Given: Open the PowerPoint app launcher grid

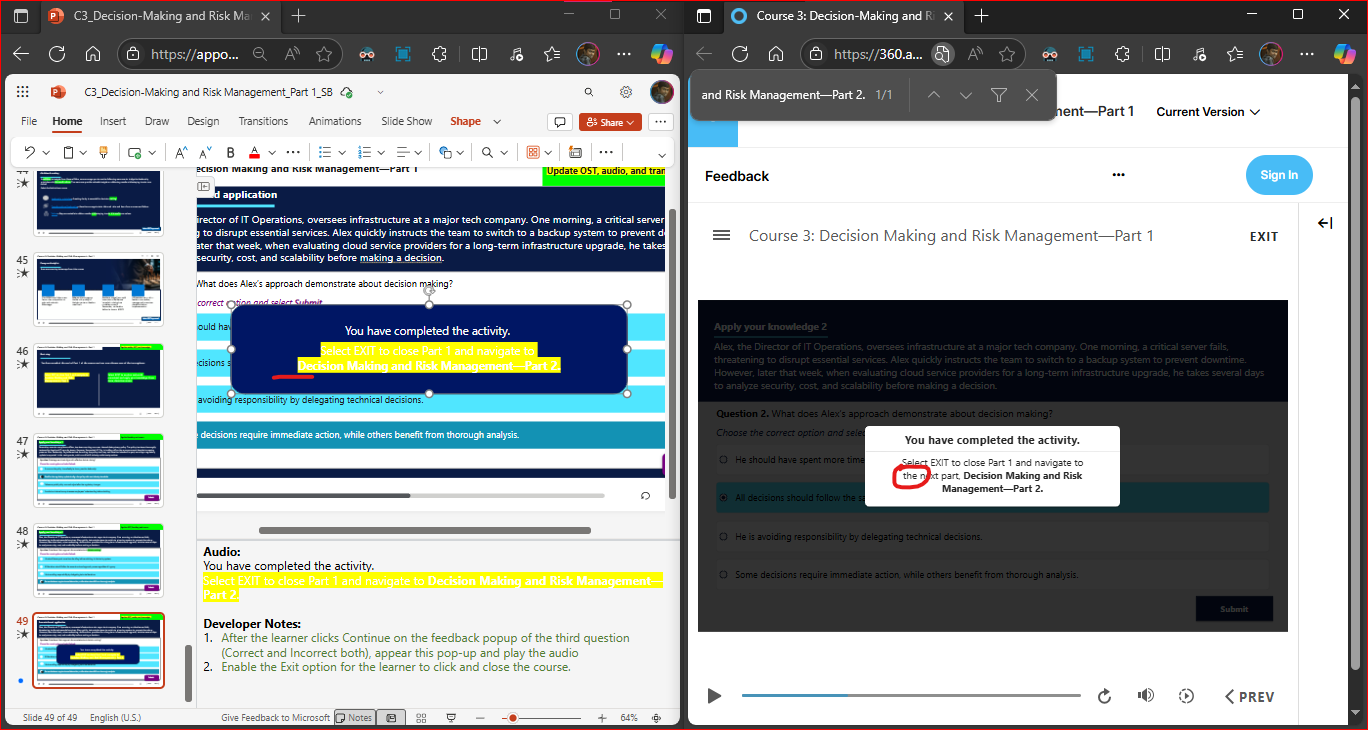Looking at the screenshot, I should click(x=23, y=92).
